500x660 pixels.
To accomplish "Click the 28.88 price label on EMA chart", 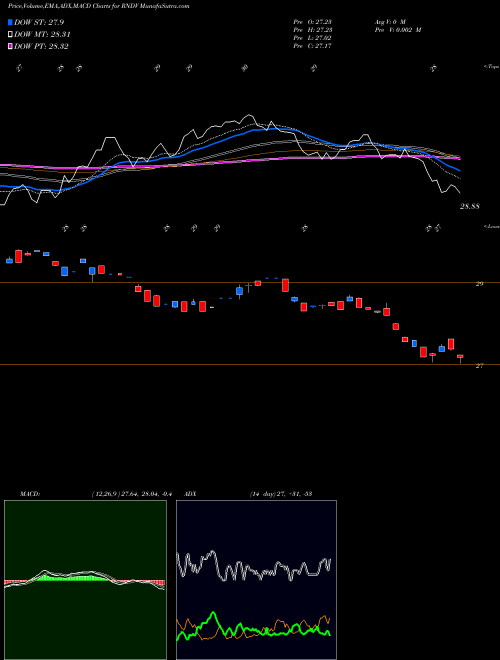I will 469,206.
